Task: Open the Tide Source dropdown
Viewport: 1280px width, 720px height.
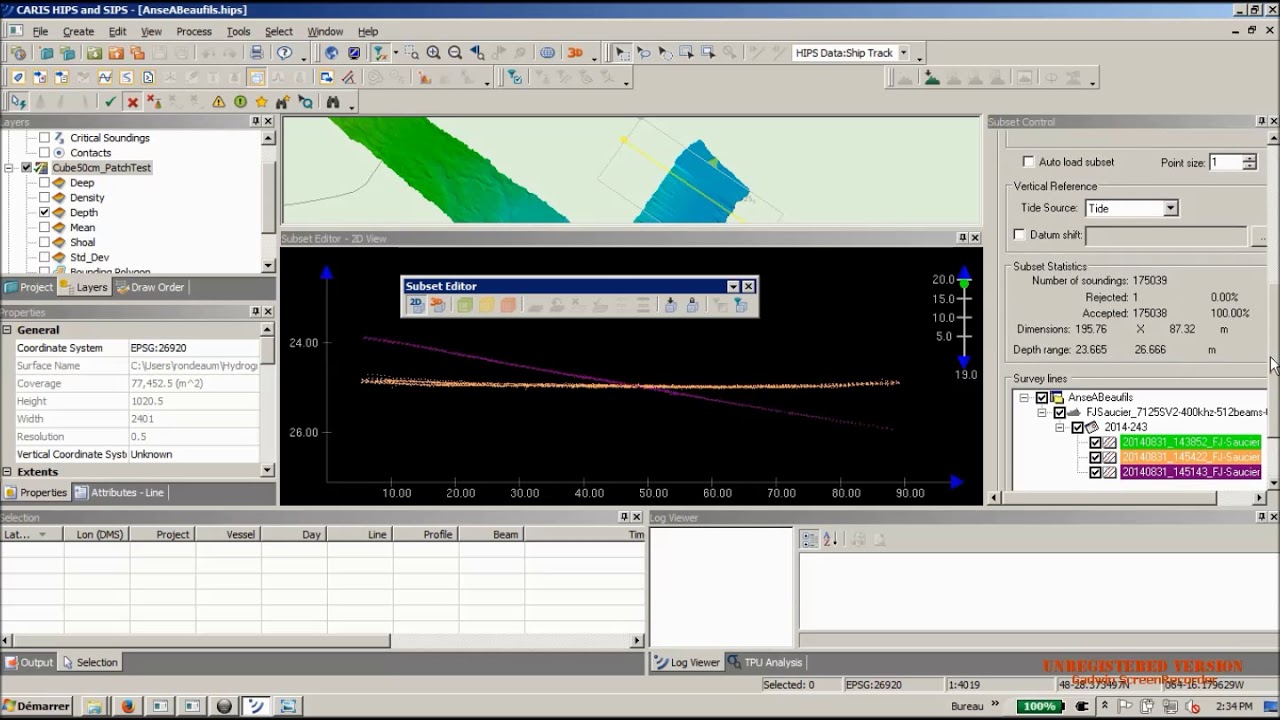Action: pos(1170,208)
